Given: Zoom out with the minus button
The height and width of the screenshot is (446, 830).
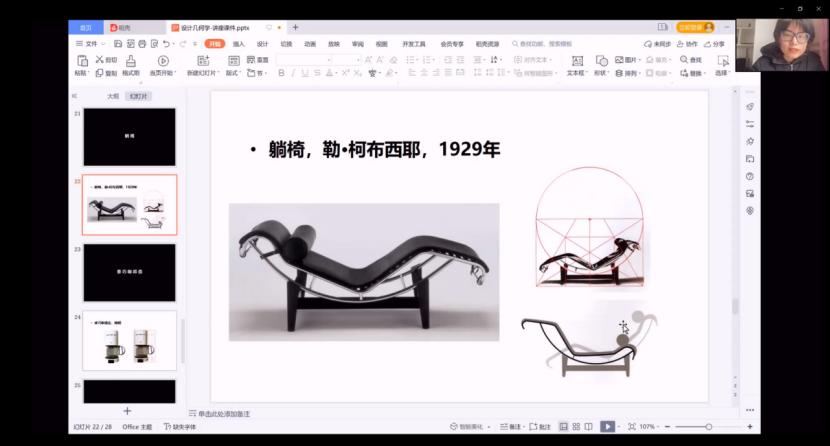Looking at the screenshot, I should 667,426.
